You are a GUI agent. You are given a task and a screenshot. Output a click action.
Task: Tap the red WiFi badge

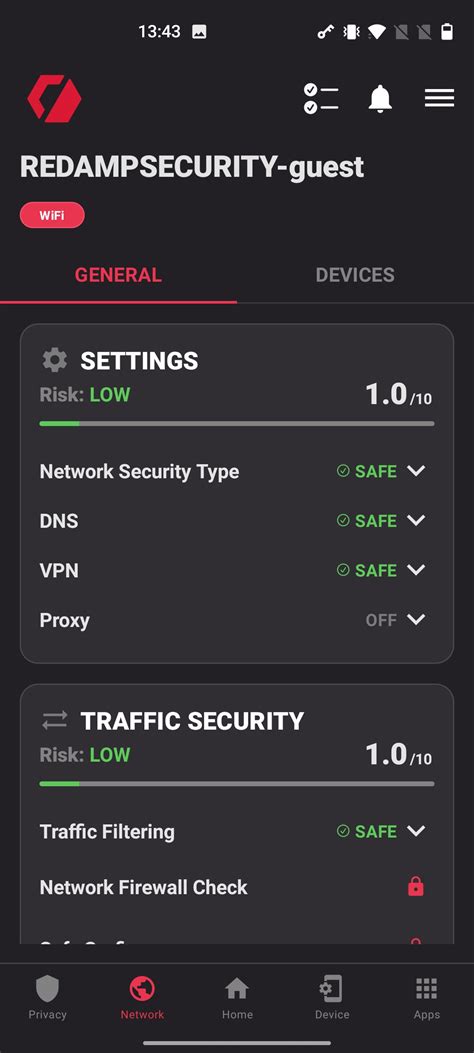tap(52, 216)
